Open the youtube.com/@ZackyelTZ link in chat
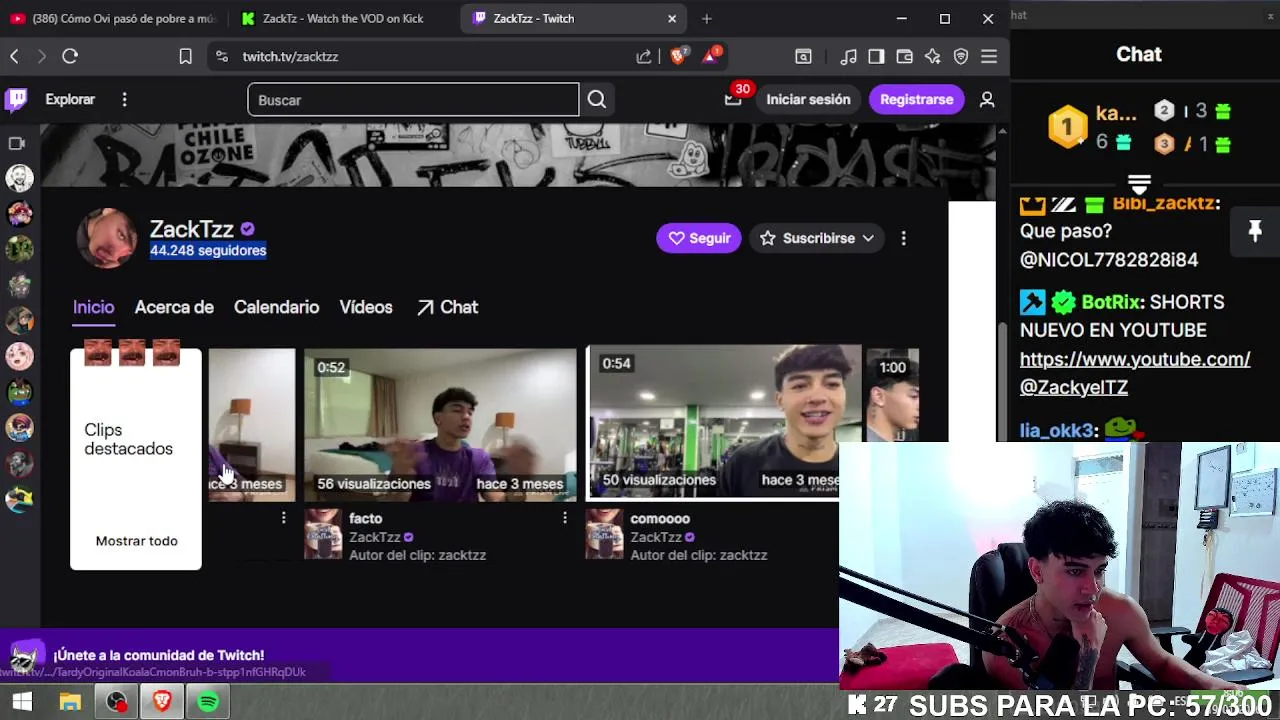 [x=1135, y=373]
